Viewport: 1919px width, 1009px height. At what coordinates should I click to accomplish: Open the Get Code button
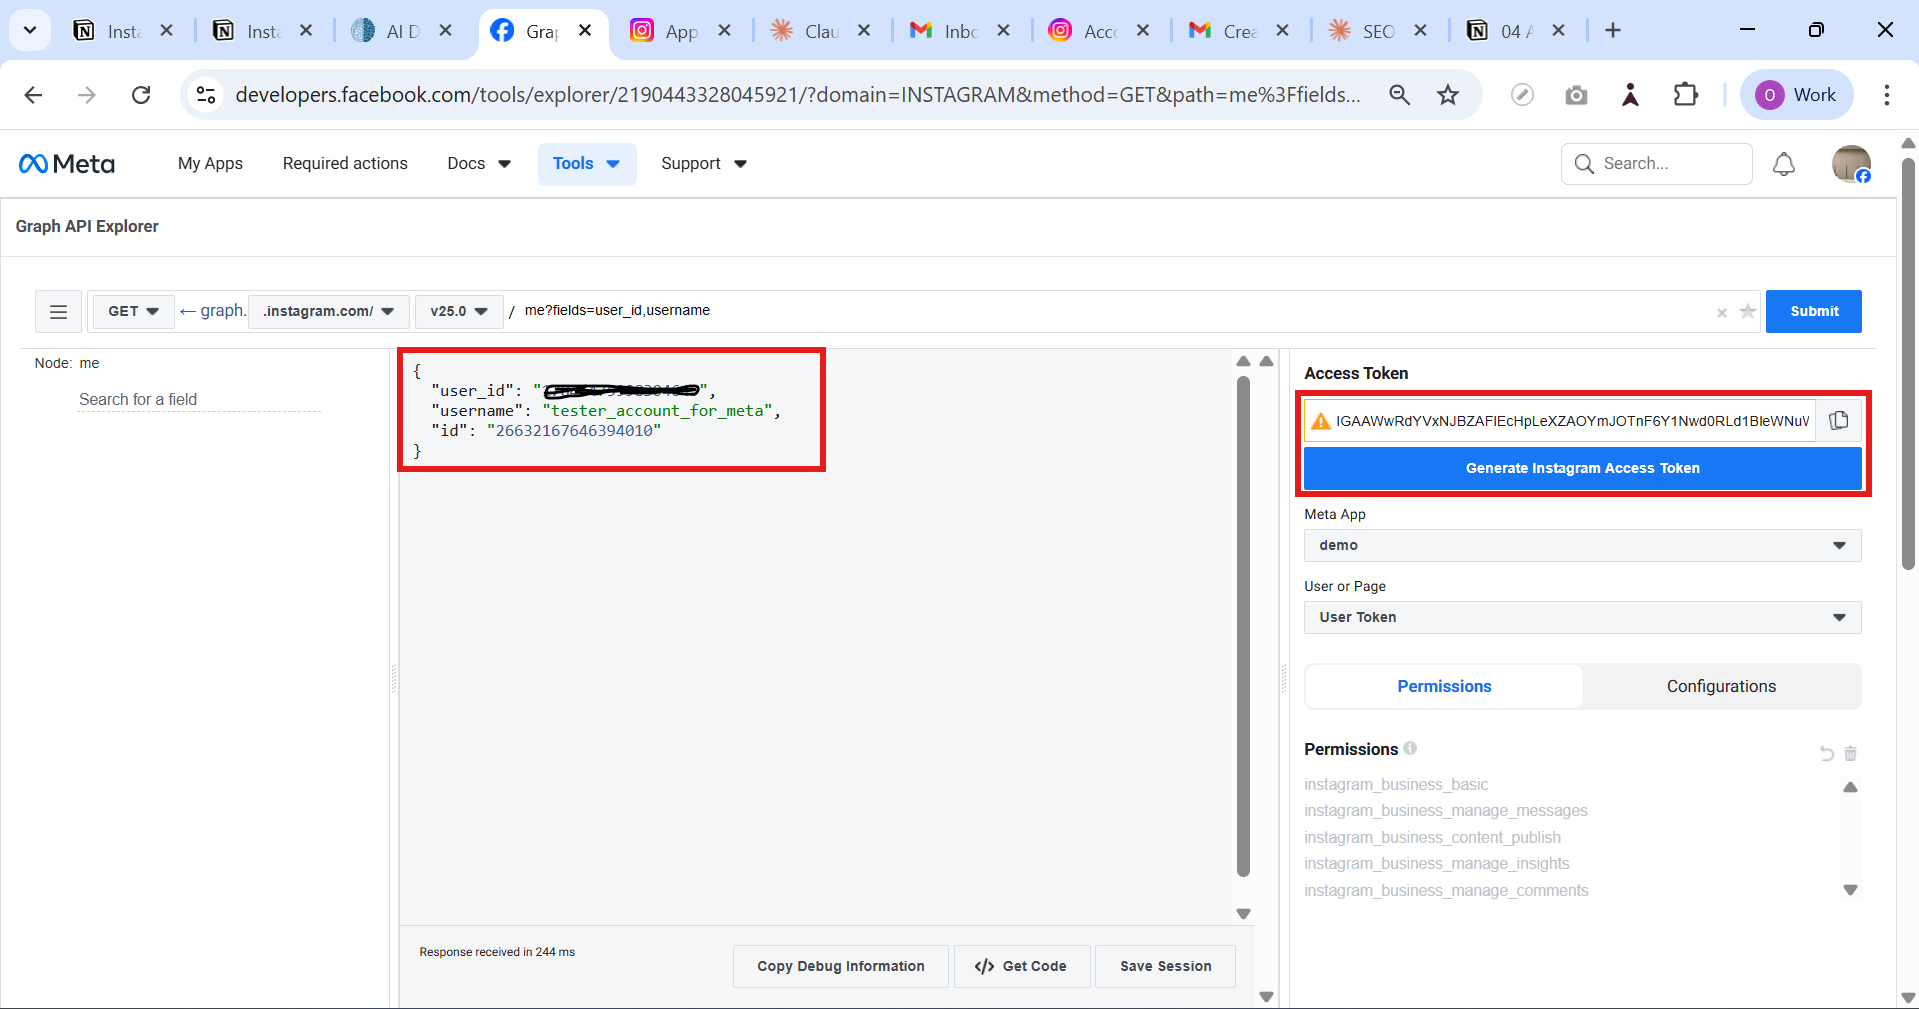point(1021,966)
